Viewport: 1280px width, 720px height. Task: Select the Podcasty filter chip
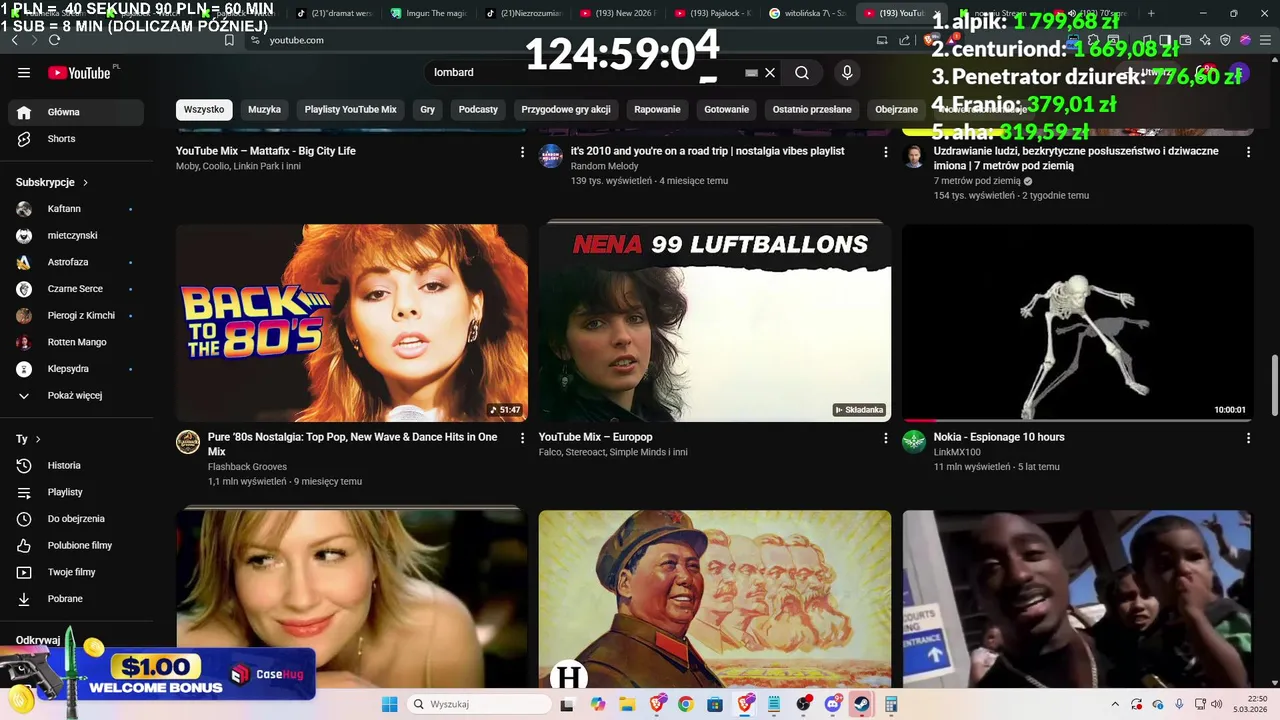point(478,110)
